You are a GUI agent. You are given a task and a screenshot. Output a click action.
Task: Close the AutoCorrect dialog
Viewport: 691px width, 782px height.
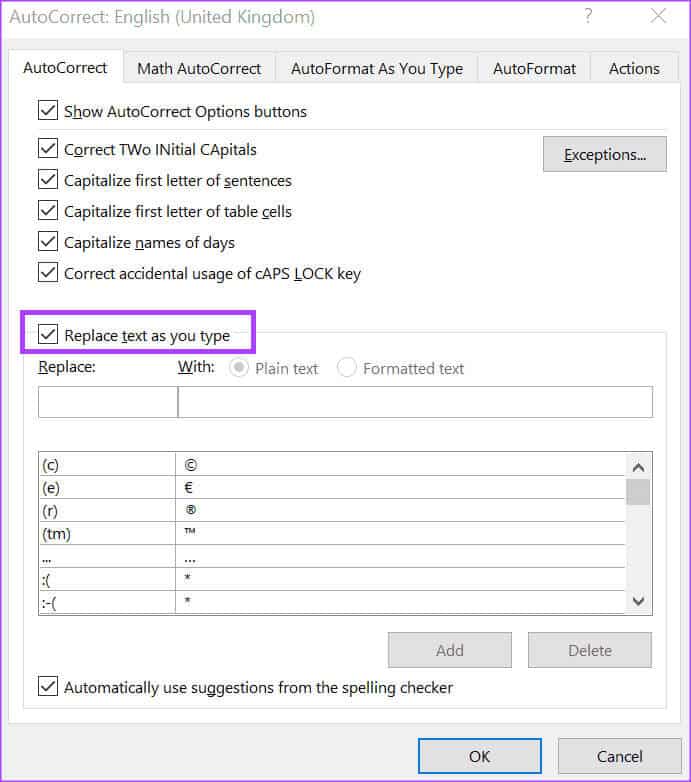[x=657, y=16]
